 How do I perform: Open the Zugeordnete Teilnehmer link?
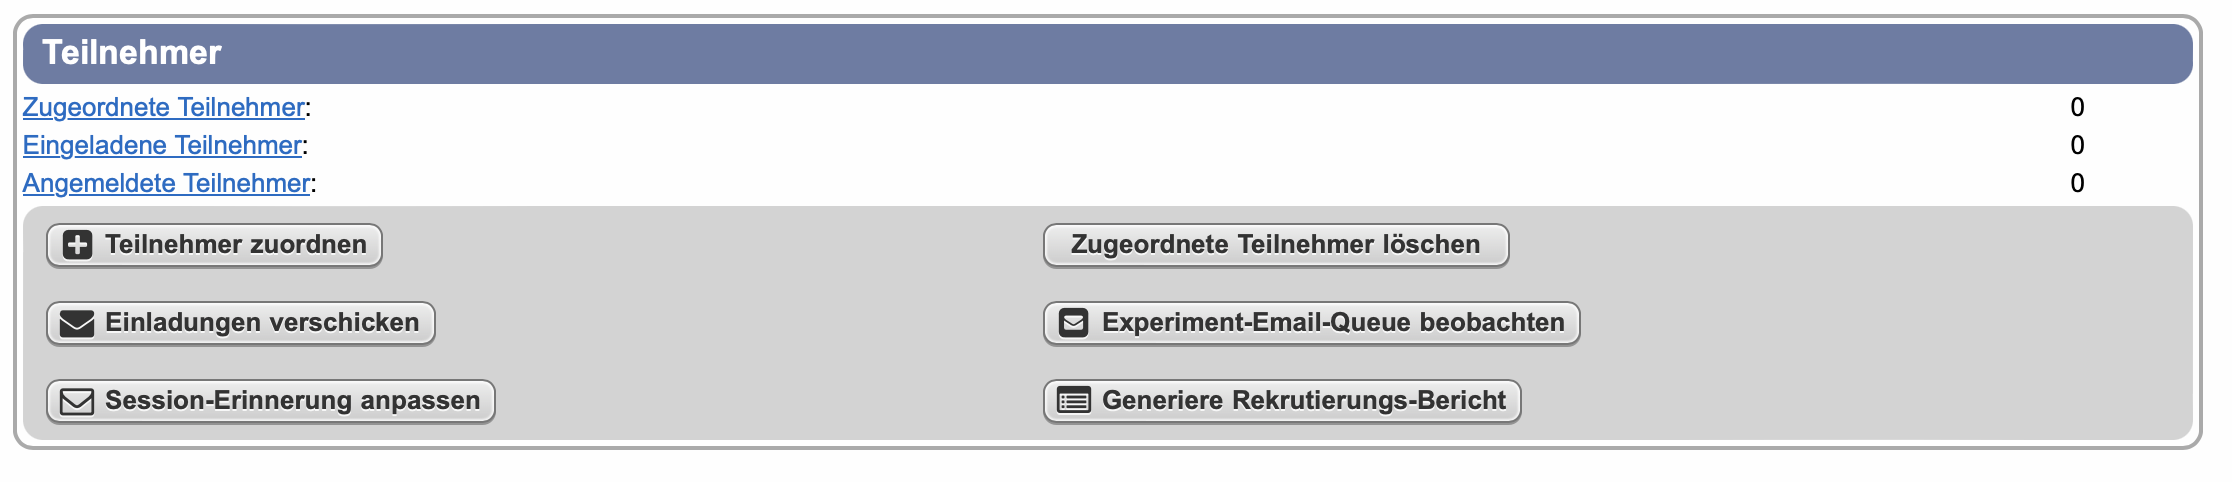[x=163, y=107]
